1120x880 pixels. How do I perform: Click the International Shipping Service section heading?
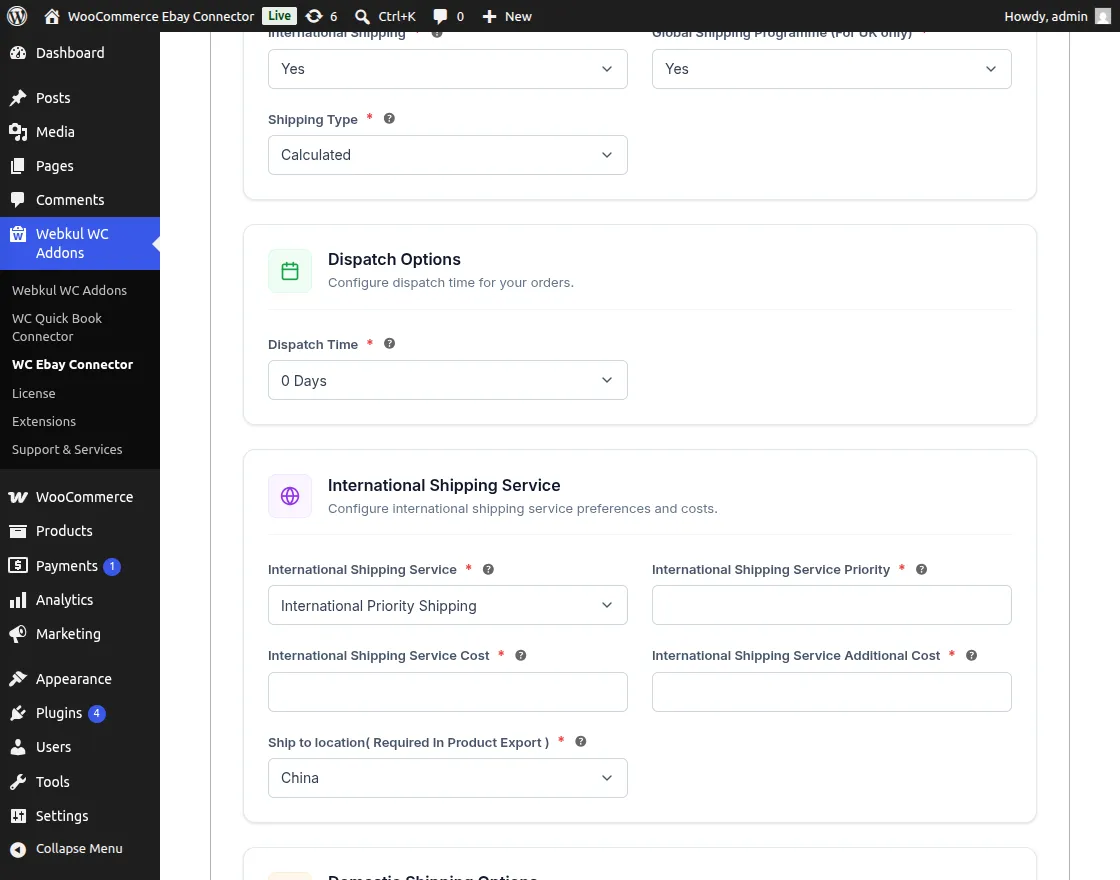pos(444,485)
